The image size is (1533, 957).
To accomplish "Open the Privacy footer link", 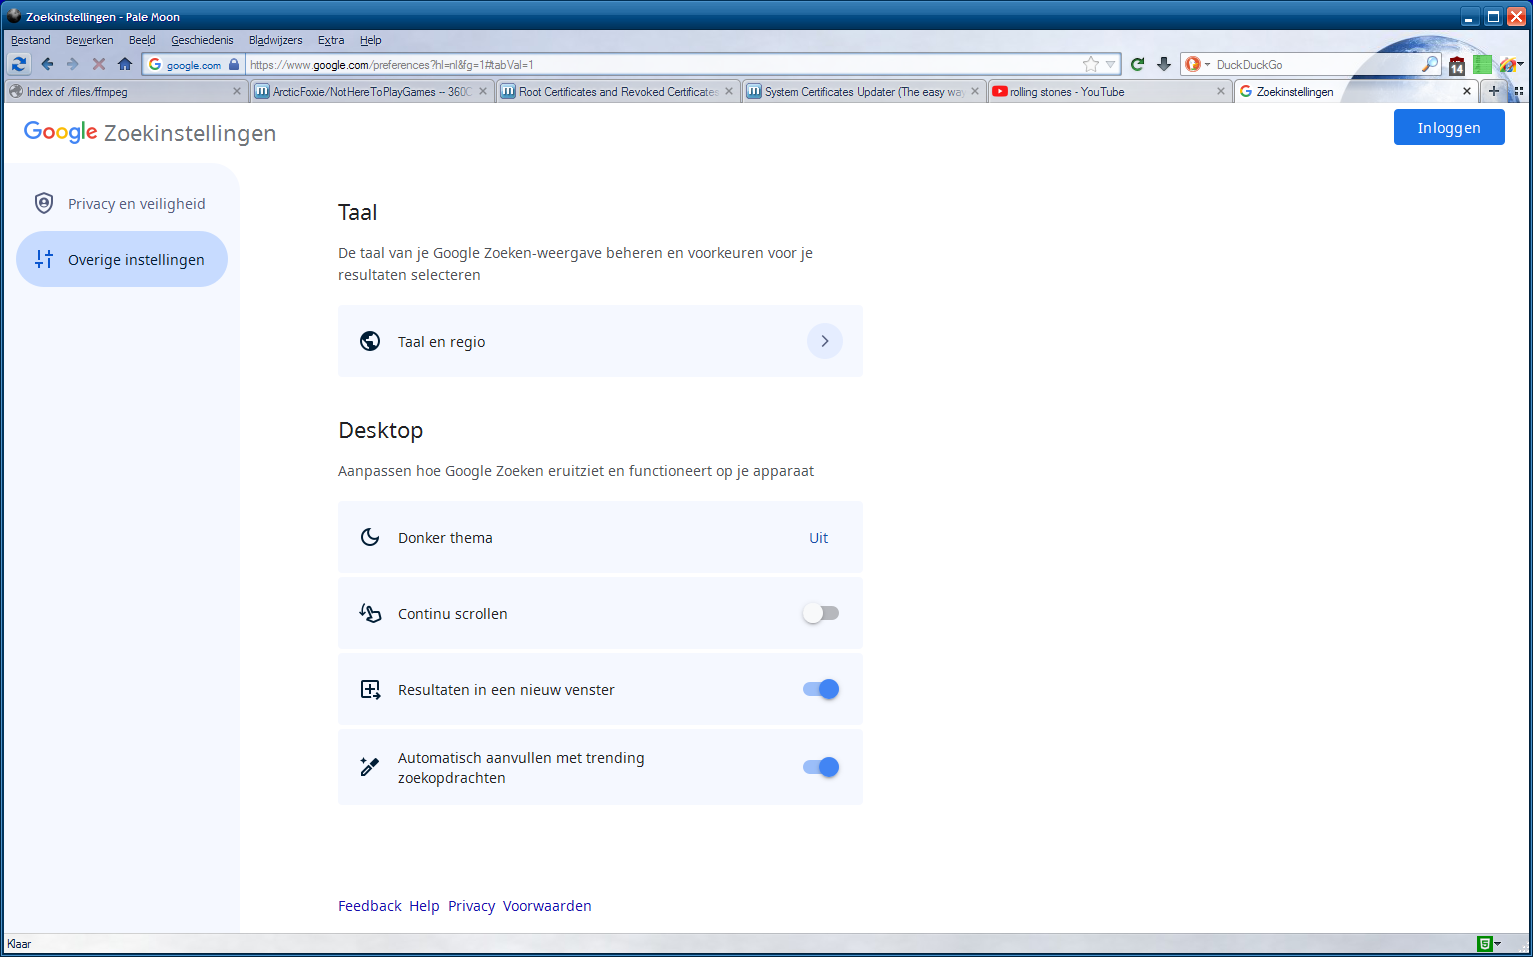I will coord(472,906).
